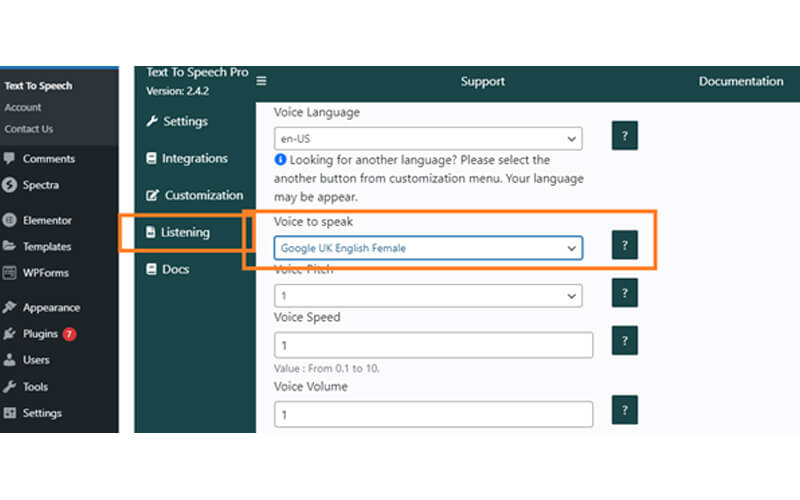Screen dimensions: 800x500
Task: Open Templates admin menu item
Action: click(x=47, y=246)
